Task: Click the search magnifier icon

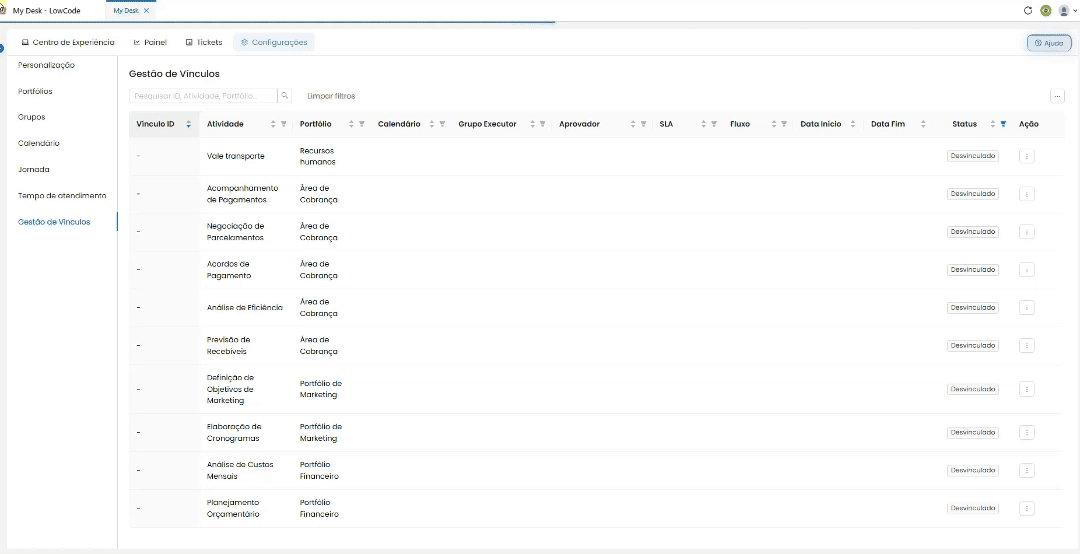Action: tap(284, 96)
